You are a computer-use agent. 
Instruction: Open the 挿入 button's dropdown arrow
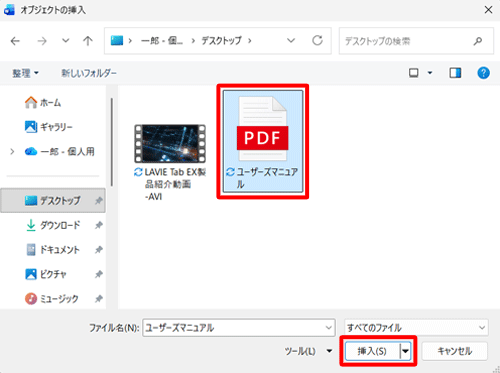pos(405,351)
